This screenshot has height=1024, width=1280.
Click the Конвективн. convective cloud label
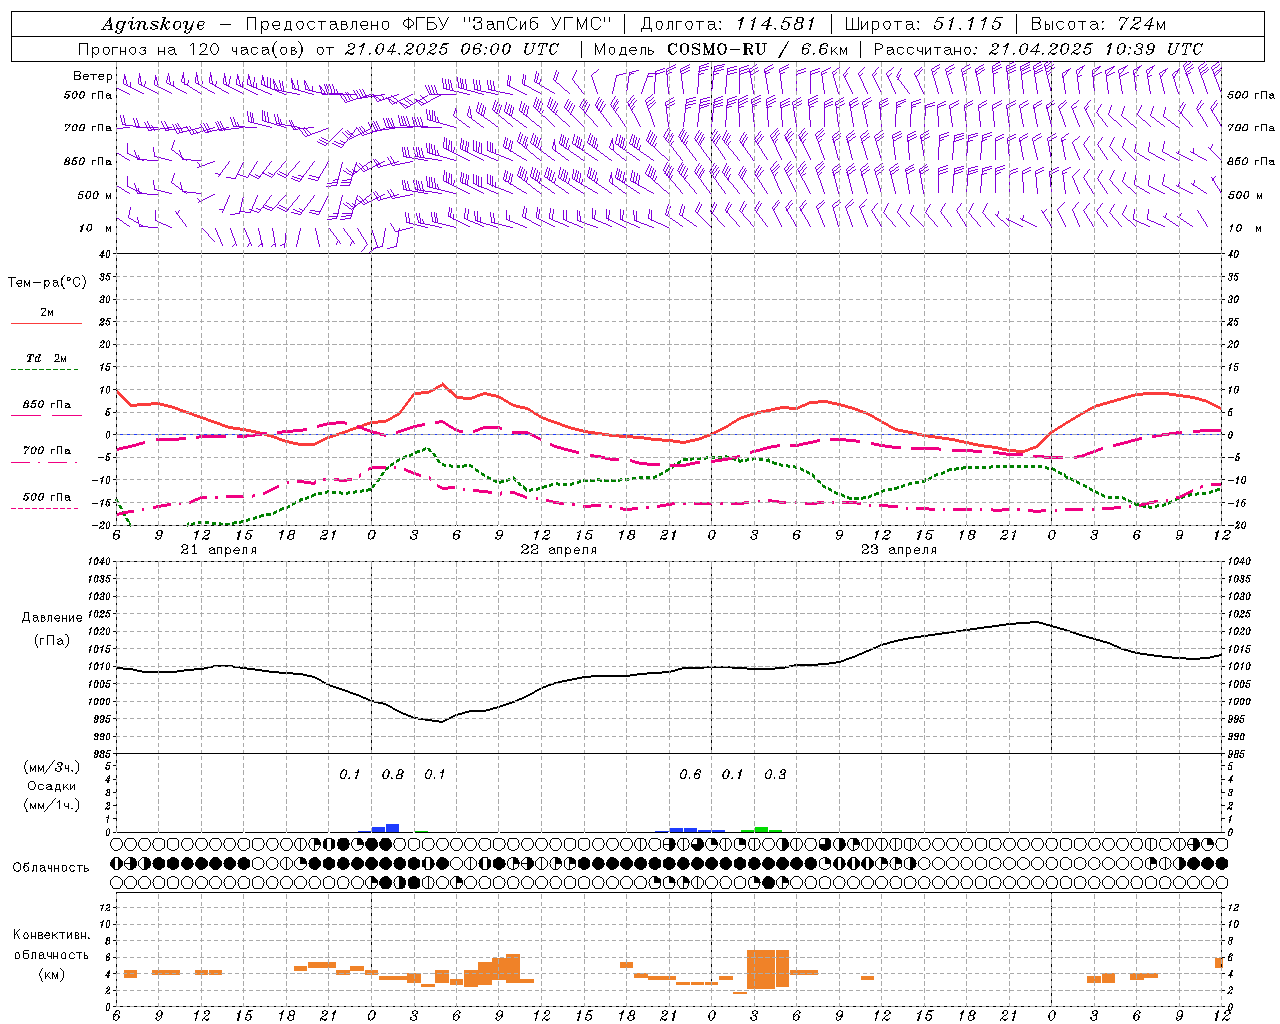click(x=51, y=935)
